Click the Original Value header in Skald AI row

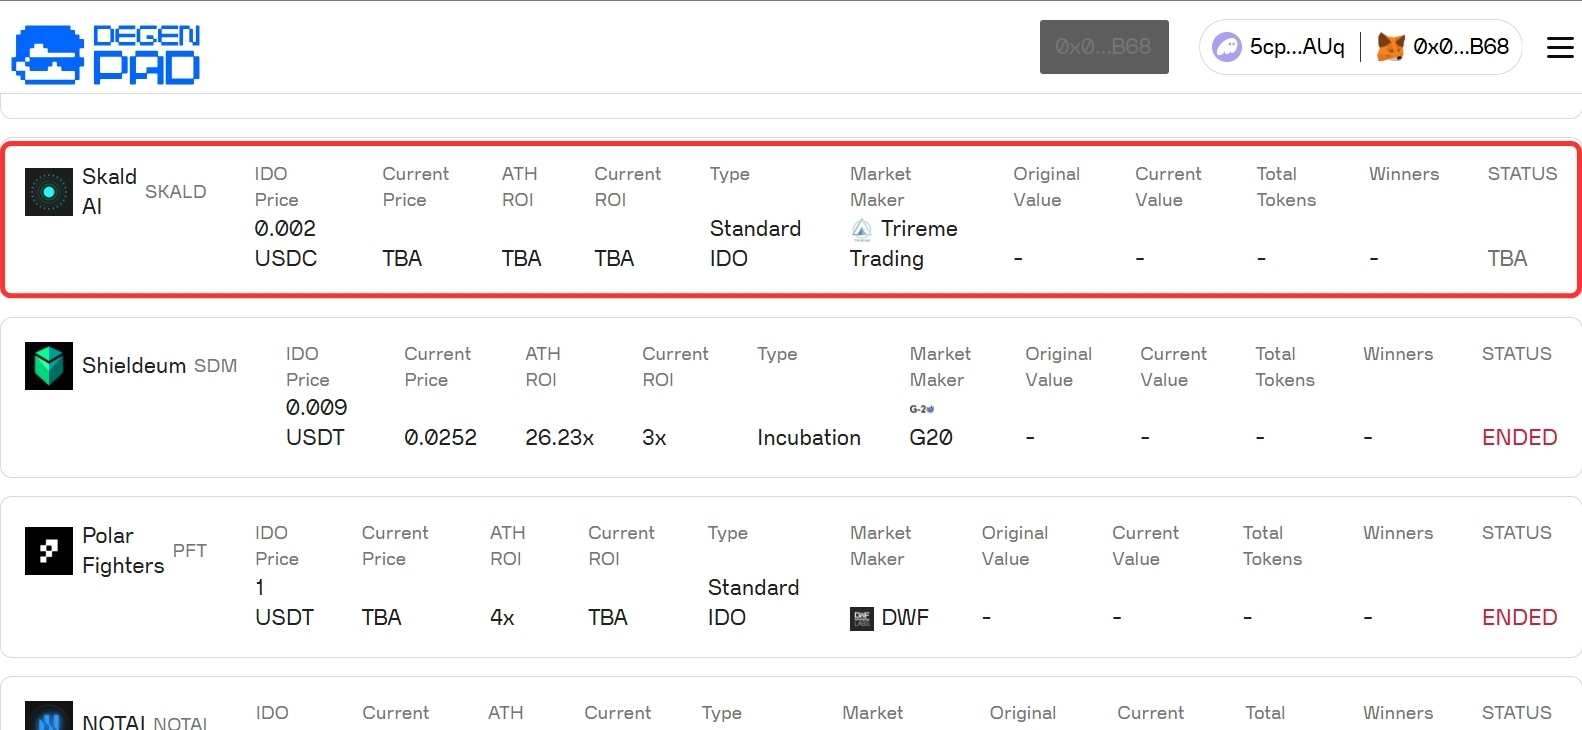coord(1046,187)
